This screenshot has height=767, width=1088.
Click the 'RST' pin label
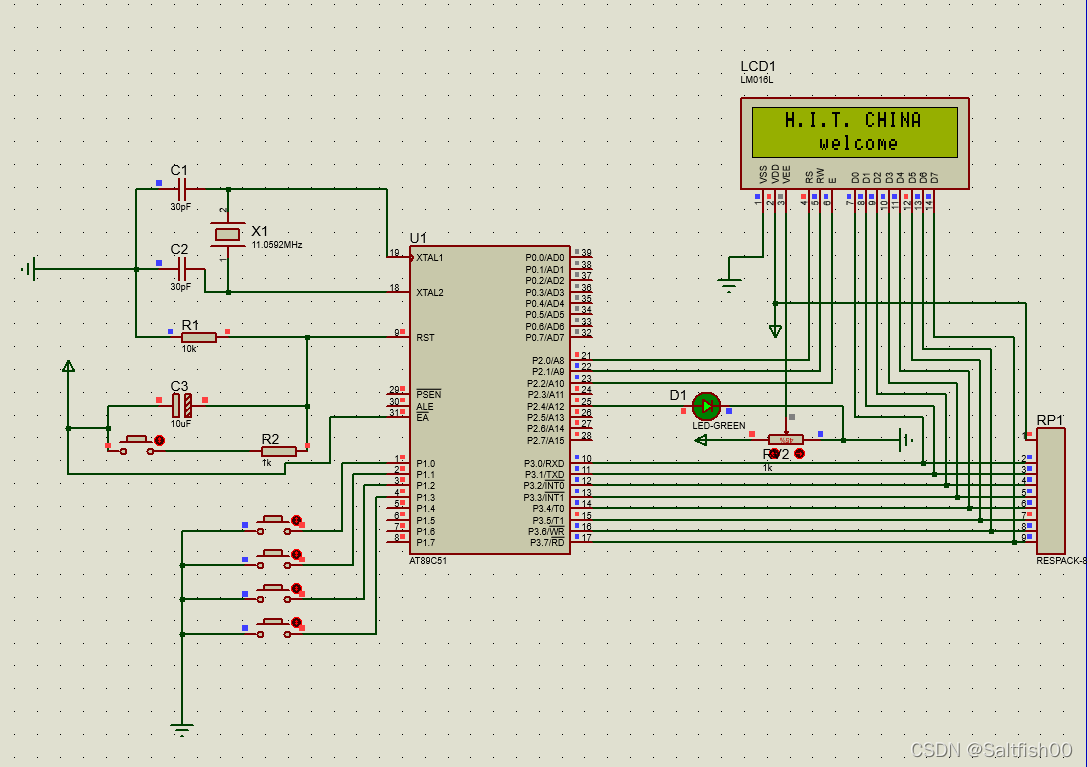point(425,337)
